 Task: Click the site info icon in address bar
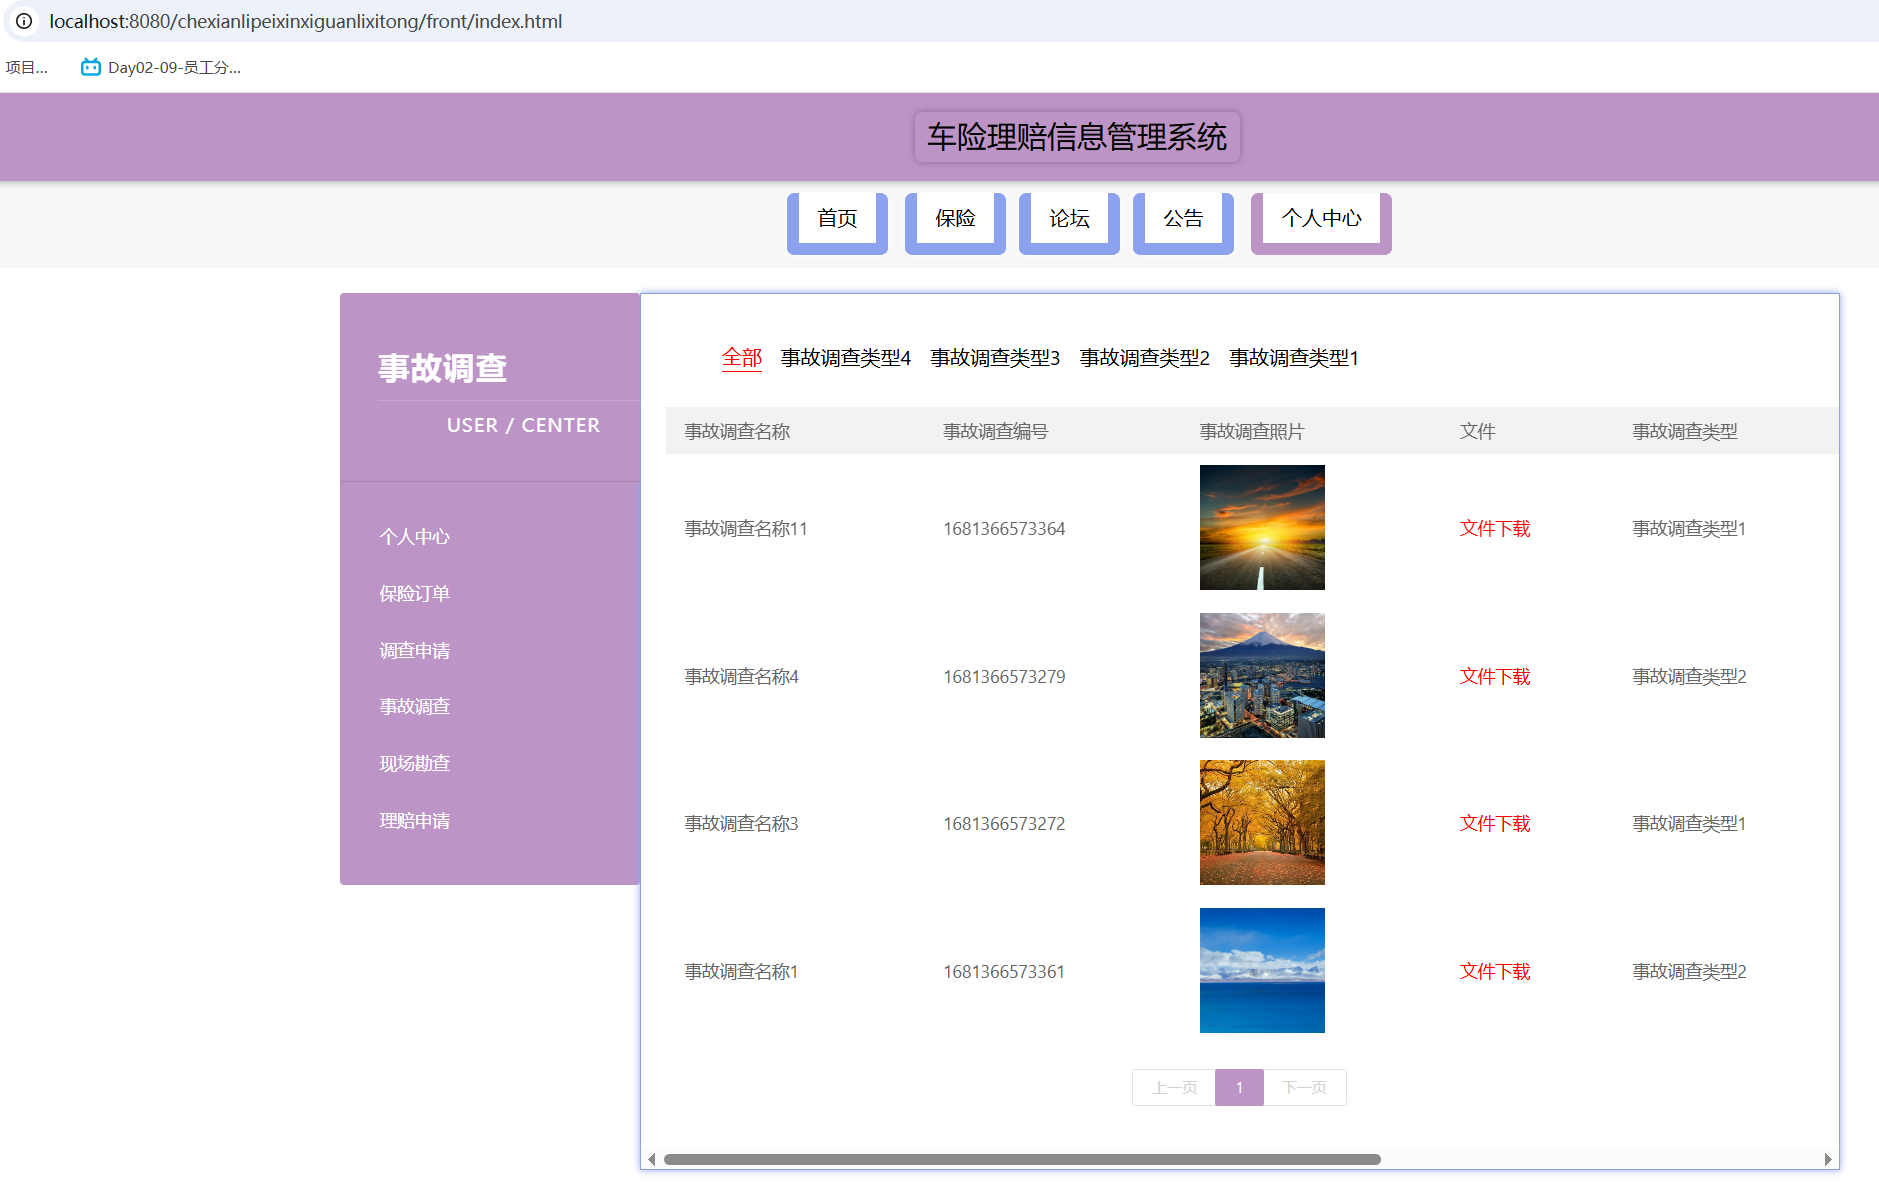click(24, 21)
